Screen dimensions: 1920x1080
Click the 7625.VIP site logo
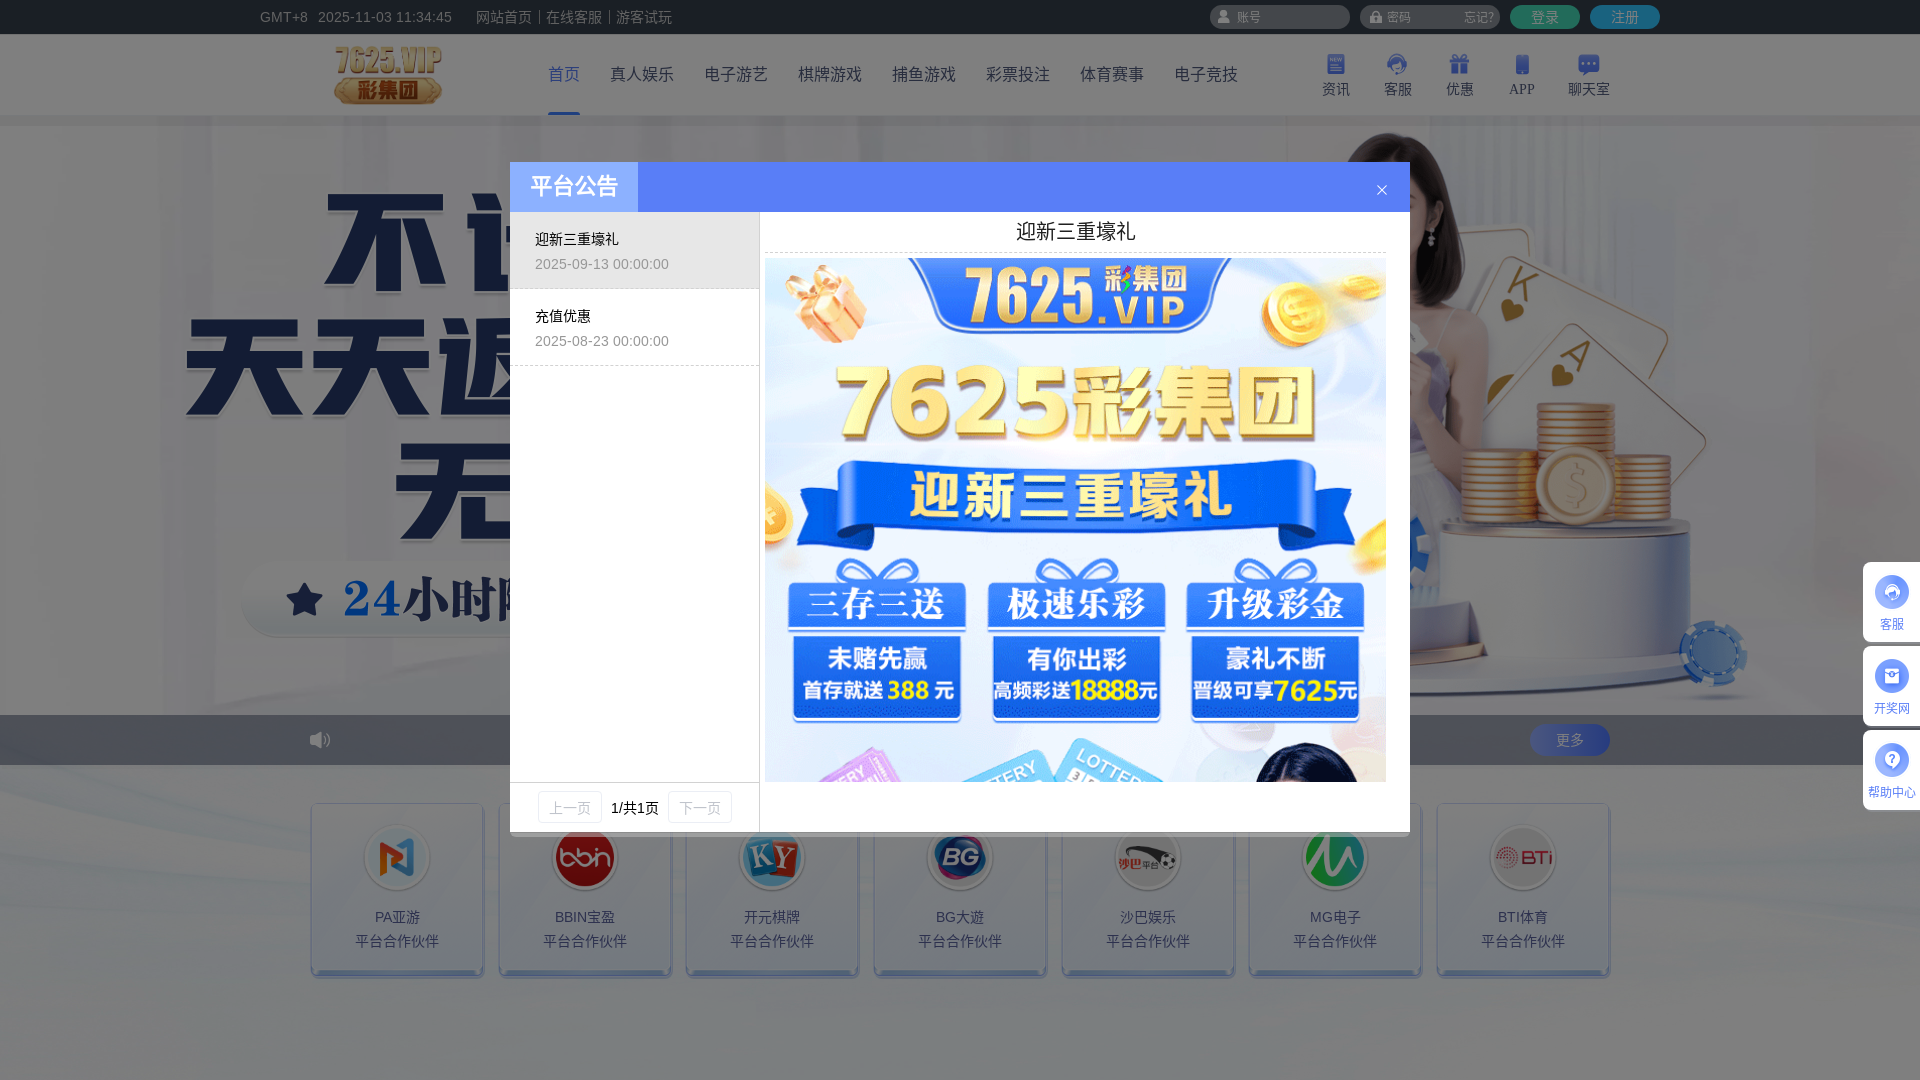(388, 75)
